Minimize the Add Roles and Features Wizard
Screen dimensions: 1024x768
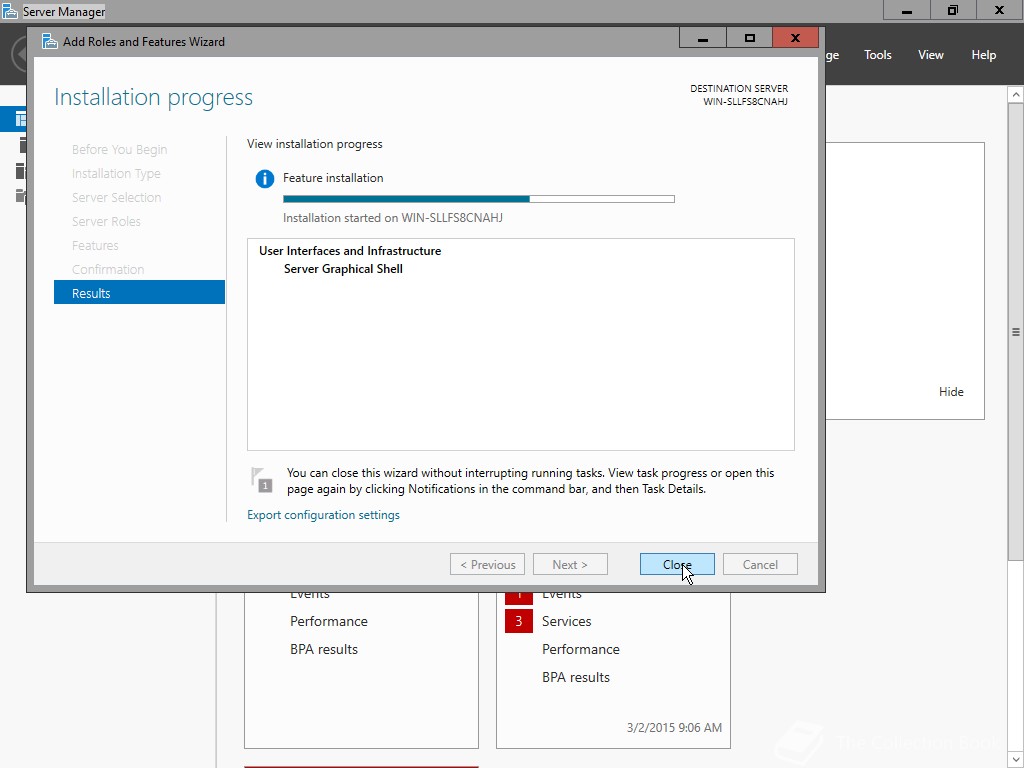703,38
